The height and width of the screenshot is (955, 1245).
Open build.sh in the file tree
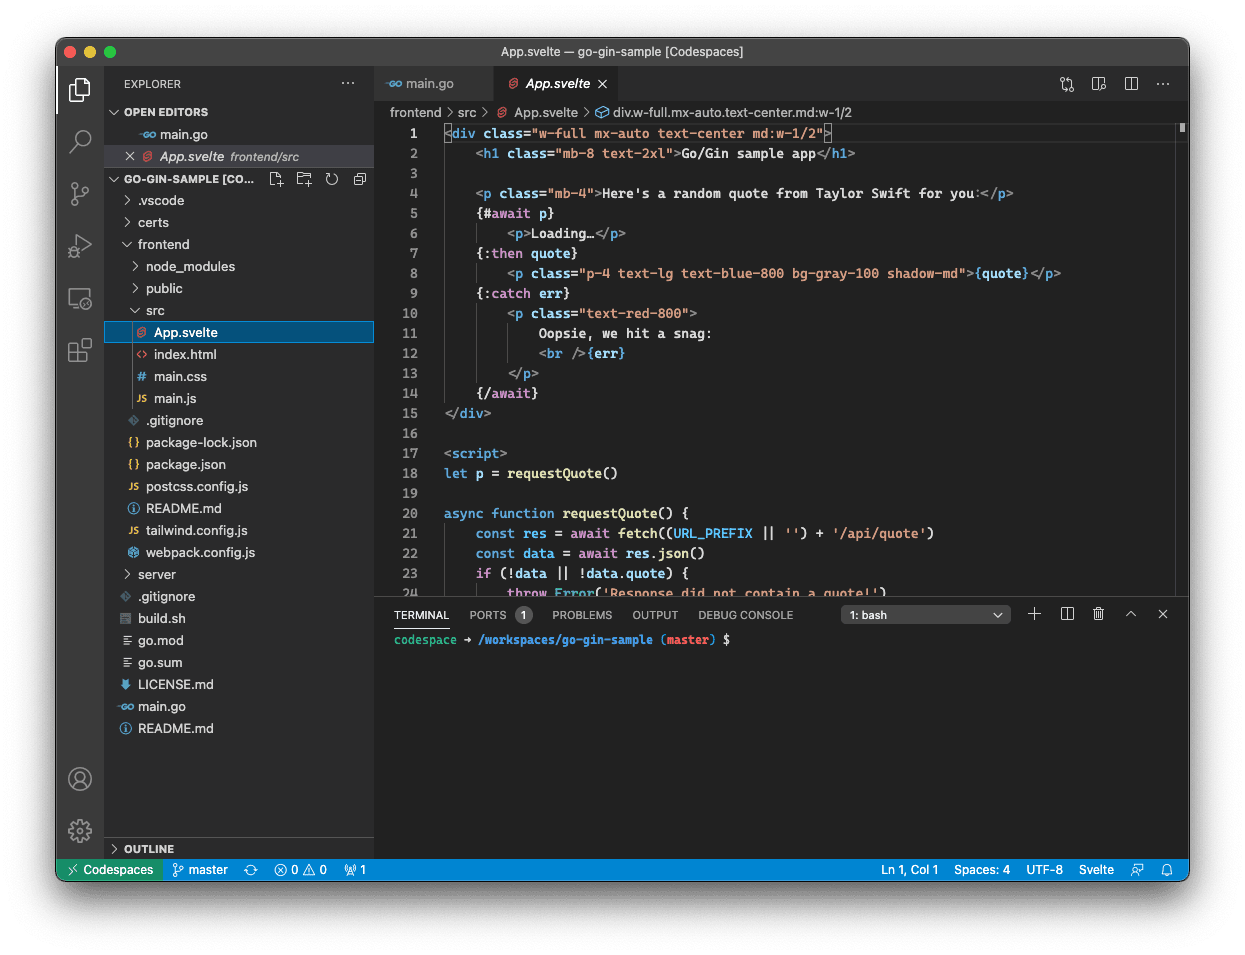[239, 618]
